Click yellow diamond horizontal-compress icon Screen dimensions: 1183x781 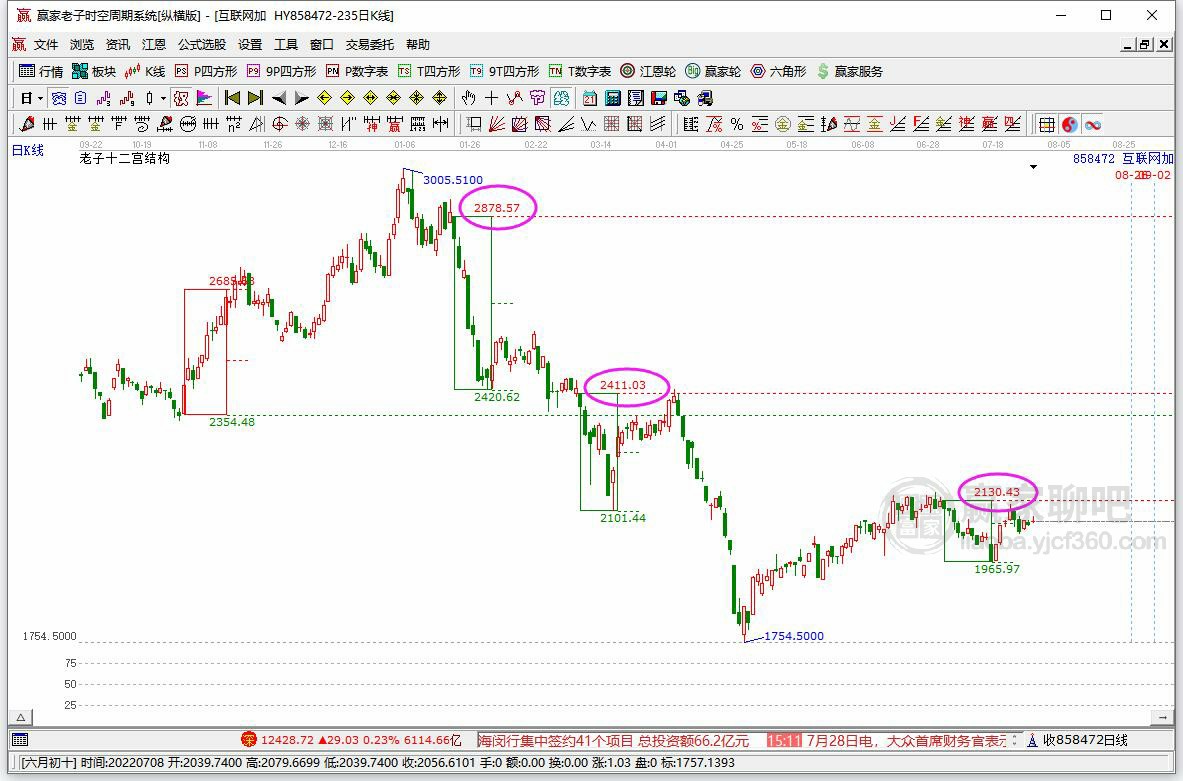393,98
